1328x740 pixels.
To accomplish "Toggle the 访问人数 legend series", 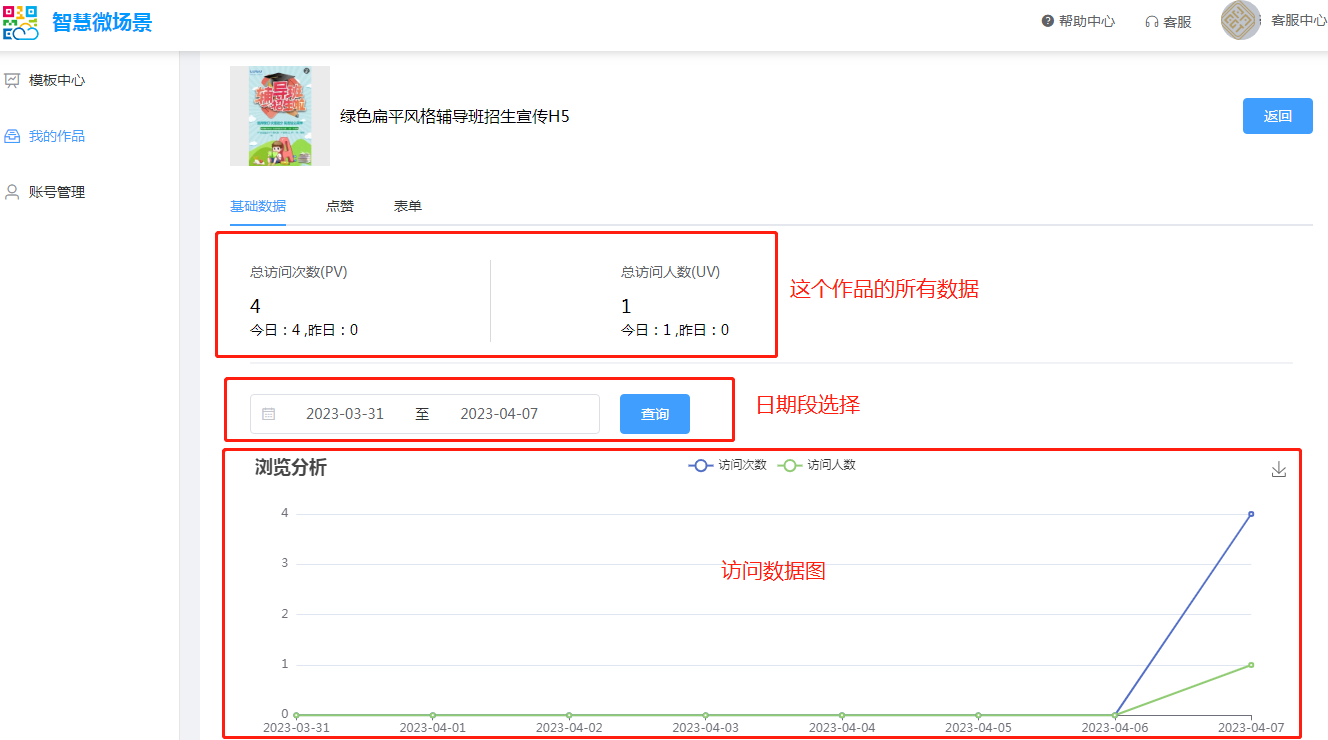I will point(817,465).
